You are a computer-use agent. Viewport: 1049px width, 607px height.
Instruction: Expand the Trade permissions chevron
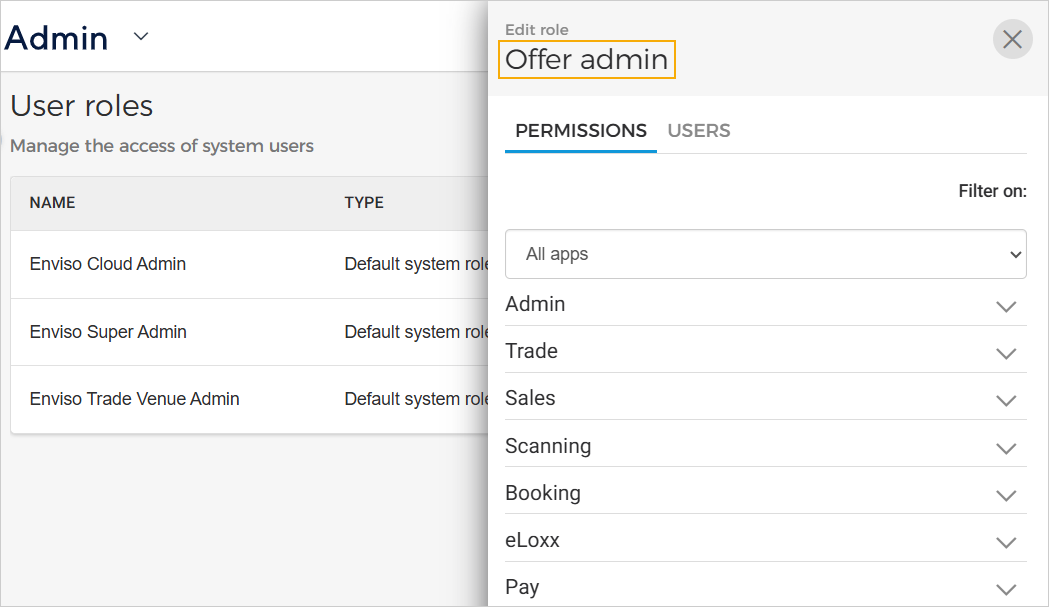(x=1006, y=353)
